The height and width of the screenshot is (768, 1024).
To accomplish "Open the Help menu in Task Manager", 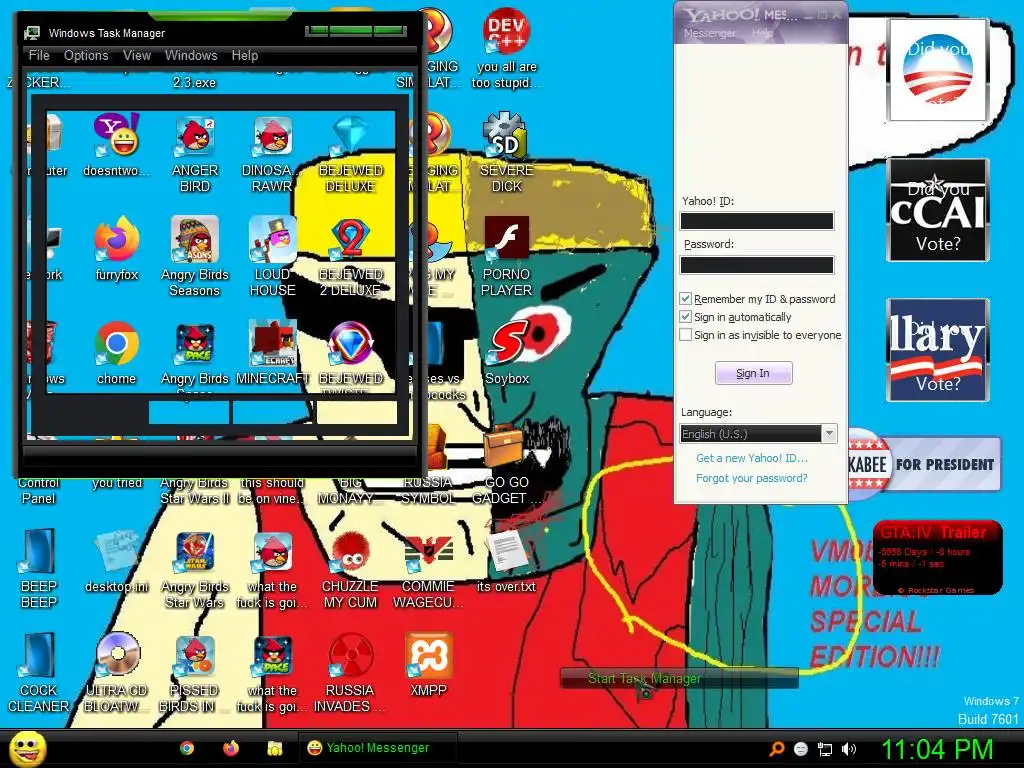I will pyautogui.click(x=245, y=56).
